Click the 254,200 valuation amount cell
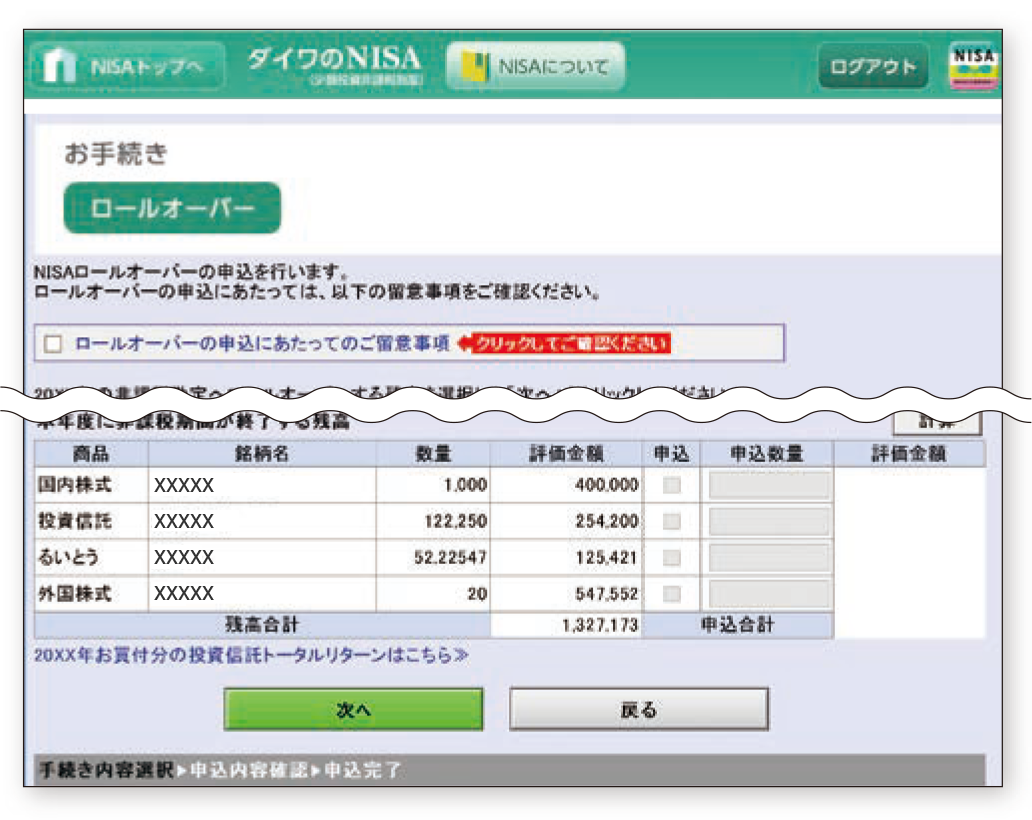 (566, 522)
